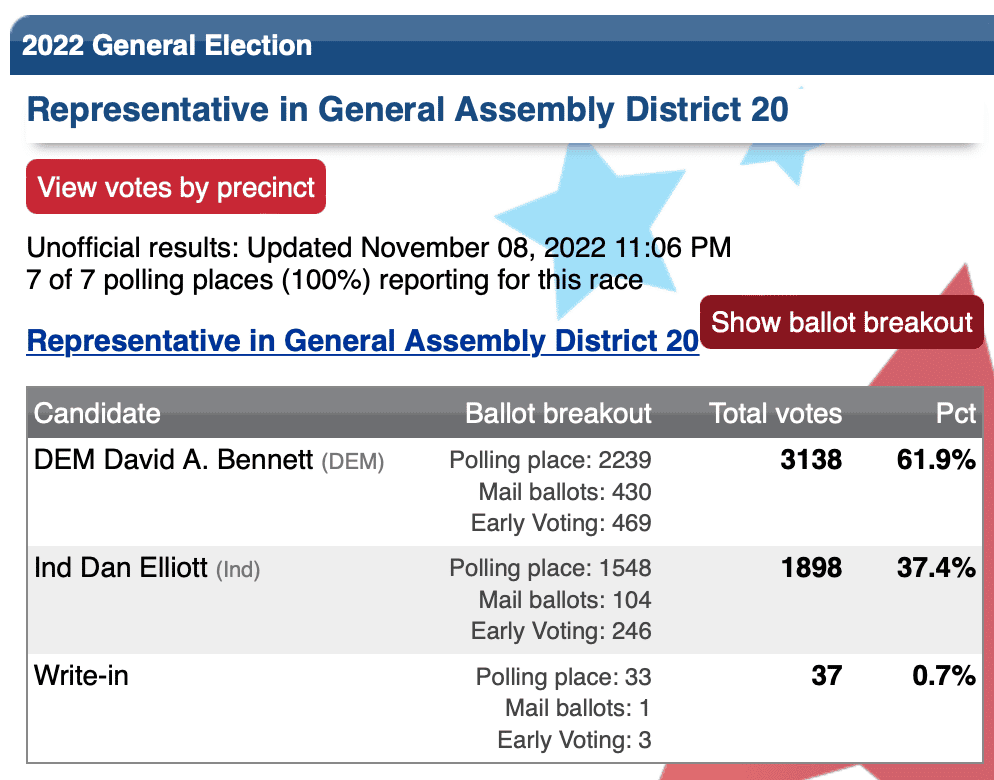Click Bennett's Mail ballots: 430 entry
The width and height of the screenshot is (994, 780).
565,492
